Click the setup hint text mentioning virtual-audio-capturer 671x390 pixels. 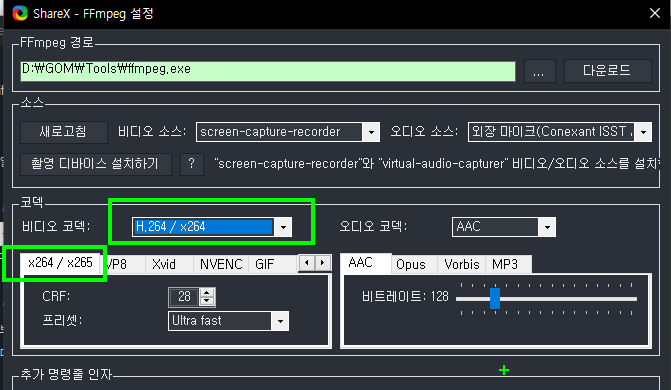[x=437, y=164]
